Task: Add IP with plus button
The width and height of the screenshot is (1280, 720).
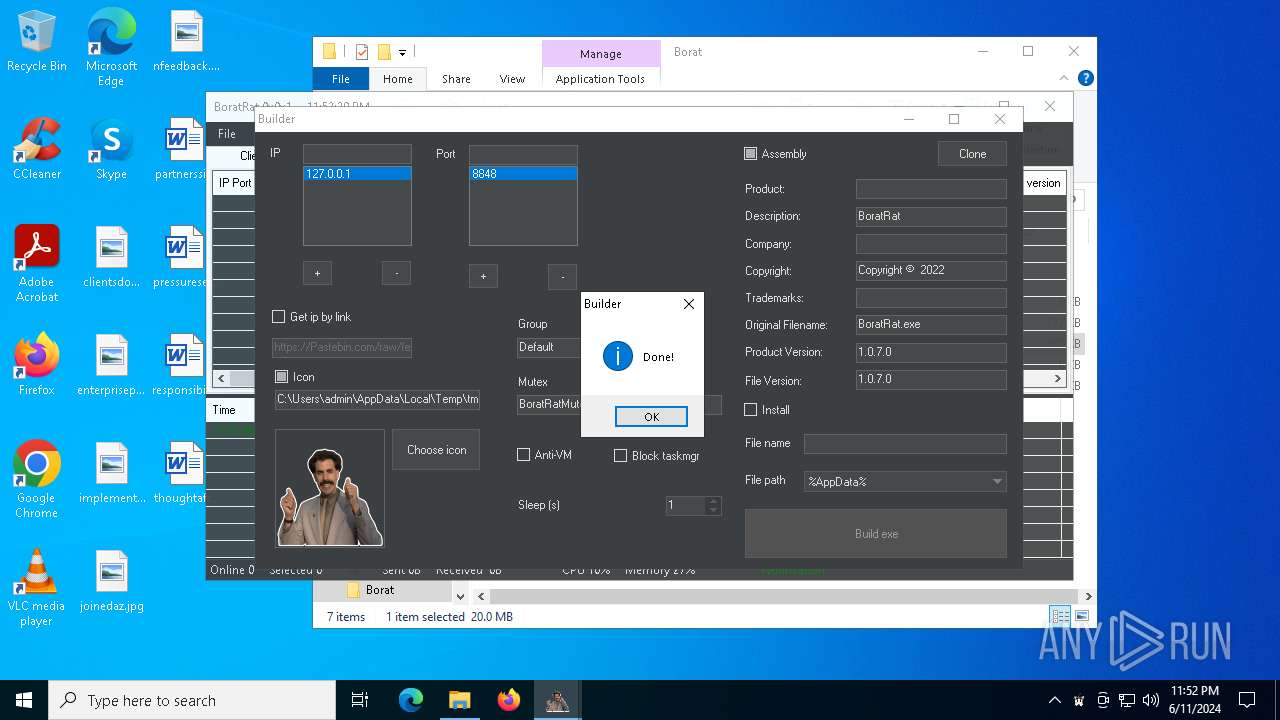Action: [317, 273]
